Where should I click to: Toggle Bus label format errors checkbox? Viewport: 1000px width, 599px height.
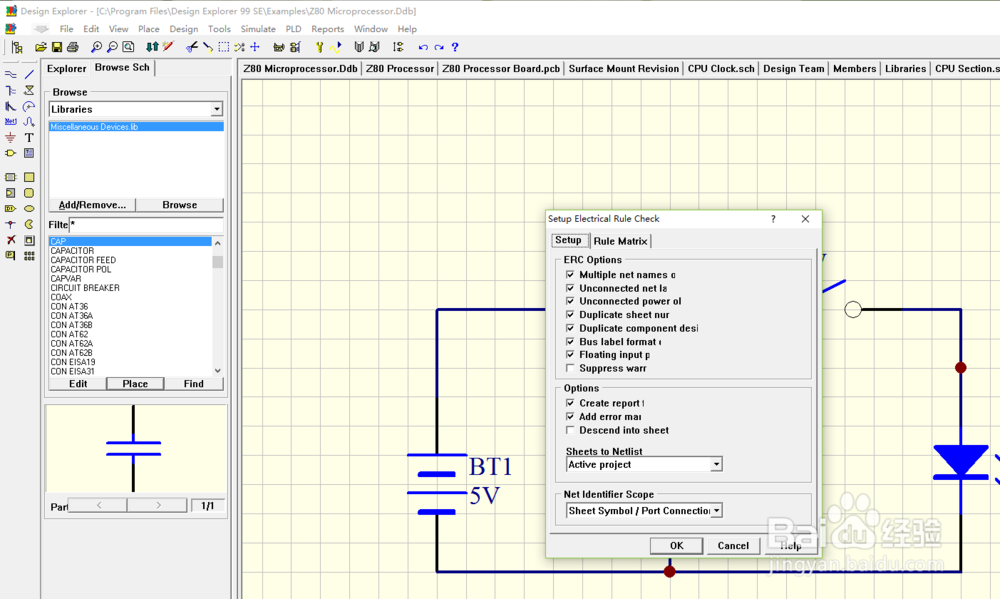570,341
